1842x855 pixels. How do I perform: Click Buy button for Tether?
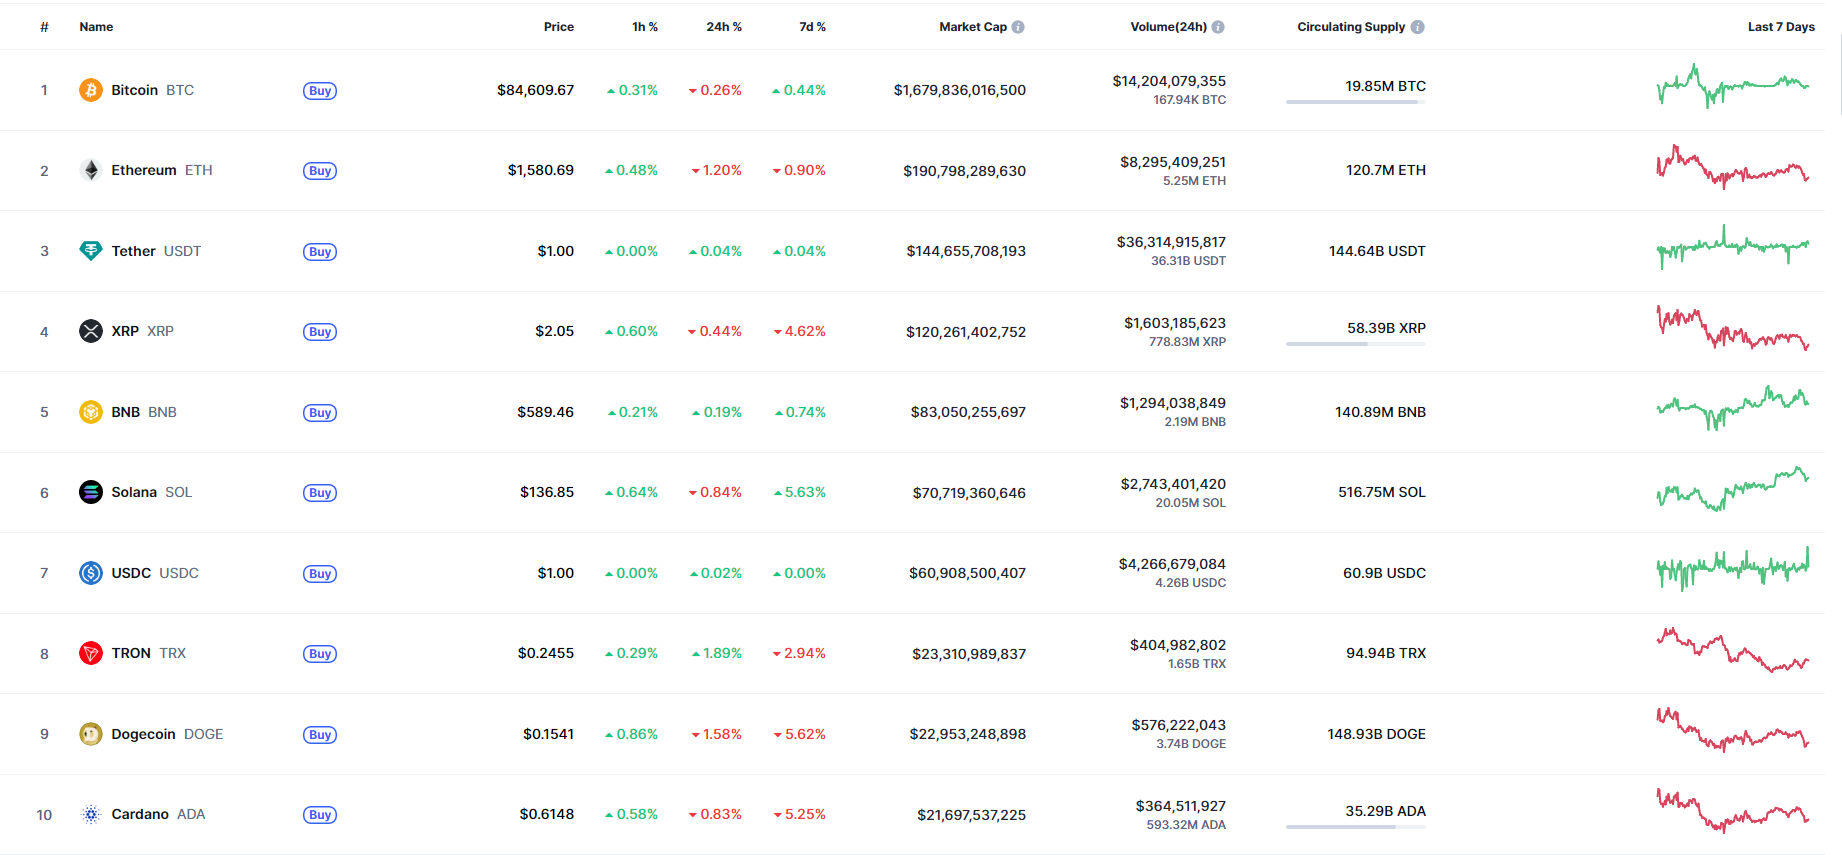pyautogui.click(x=320, y=252)
